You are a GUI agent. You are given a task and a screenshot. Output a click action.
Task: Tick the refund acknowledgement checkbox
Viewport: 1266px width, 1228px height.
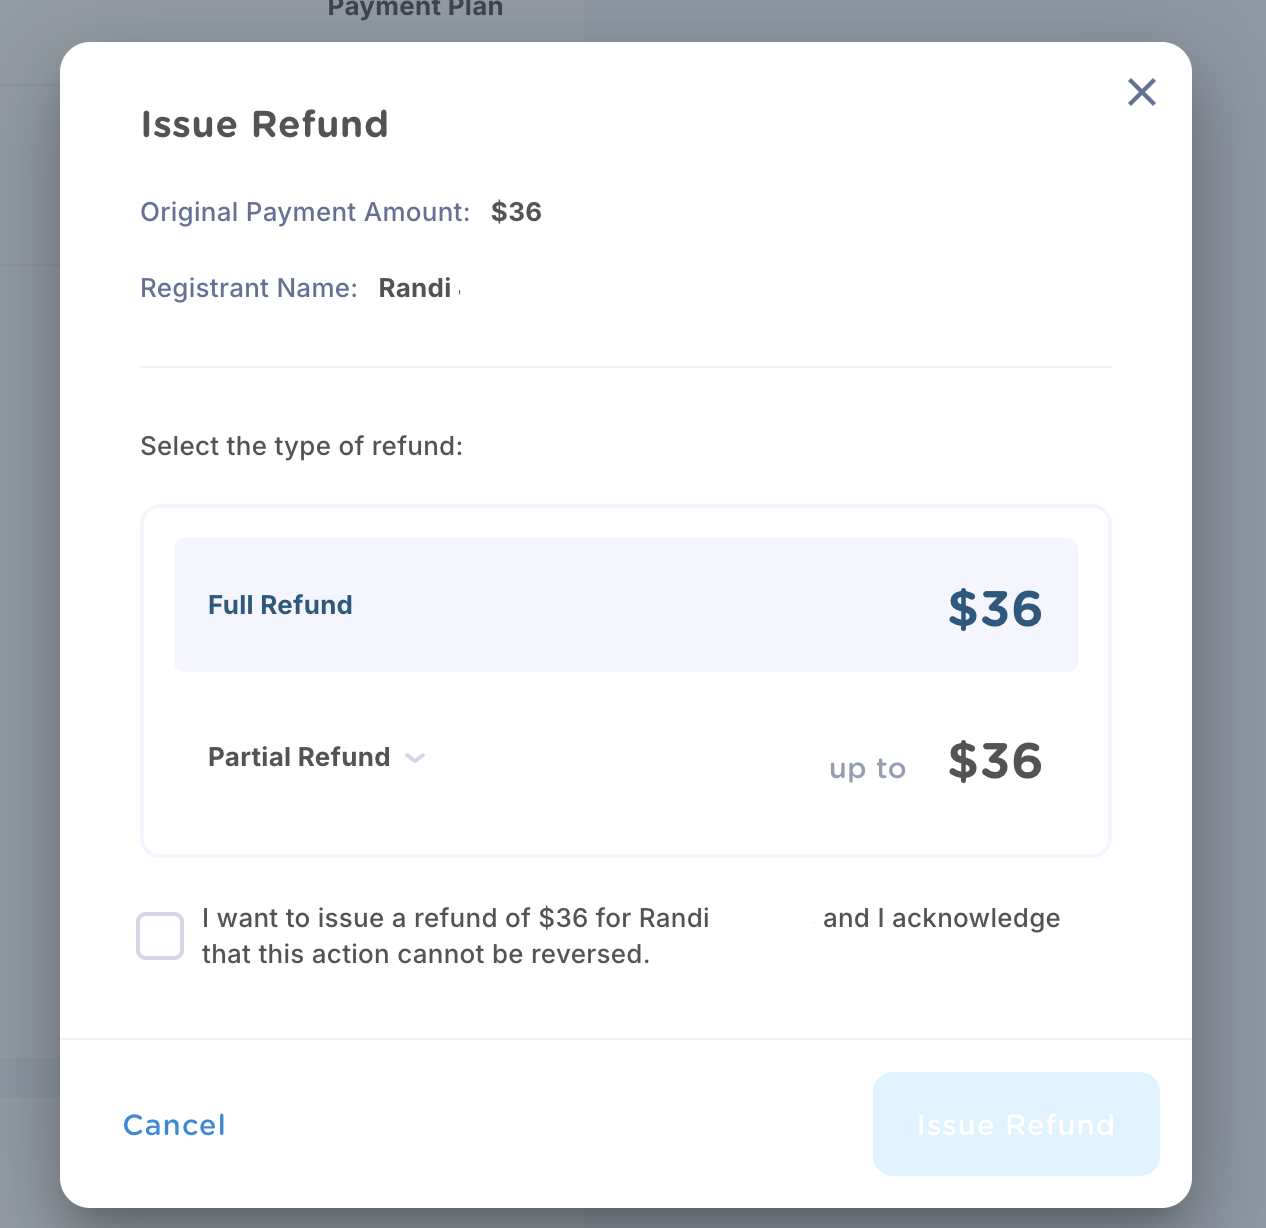160,936
